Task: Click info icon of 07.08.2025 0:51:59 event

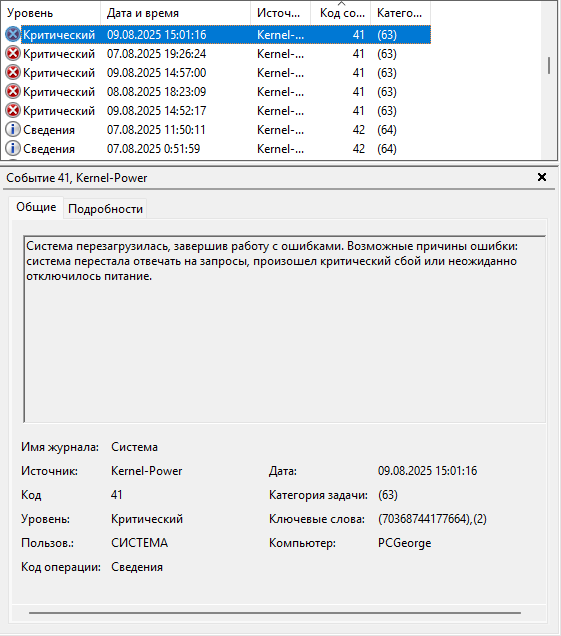Action: [13, 149]
